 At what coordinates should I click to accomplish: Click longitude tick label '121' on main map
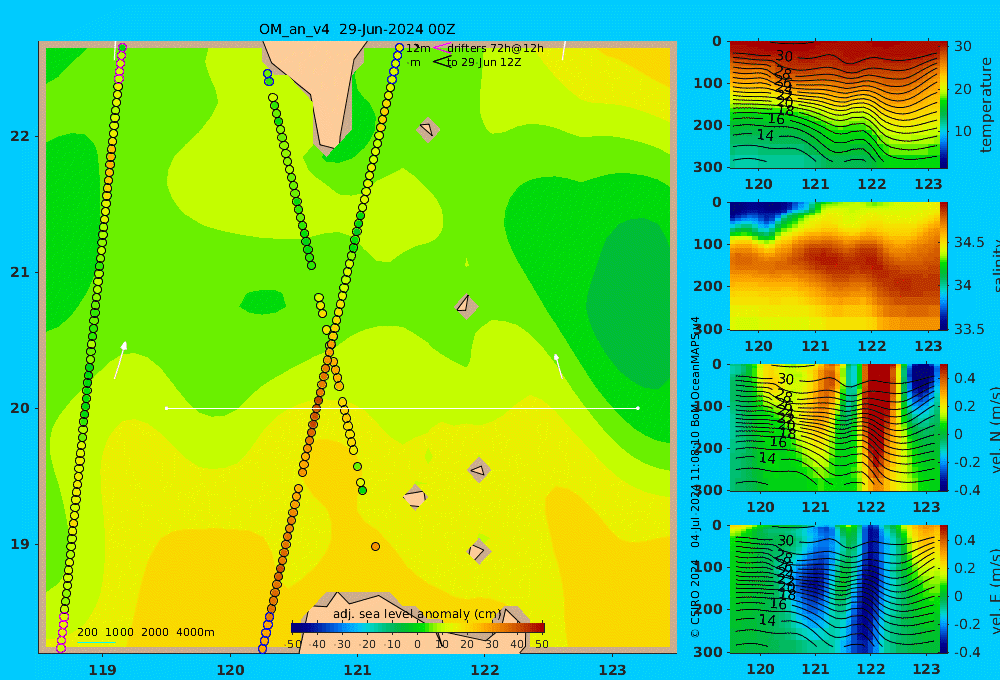coord(358,670)
